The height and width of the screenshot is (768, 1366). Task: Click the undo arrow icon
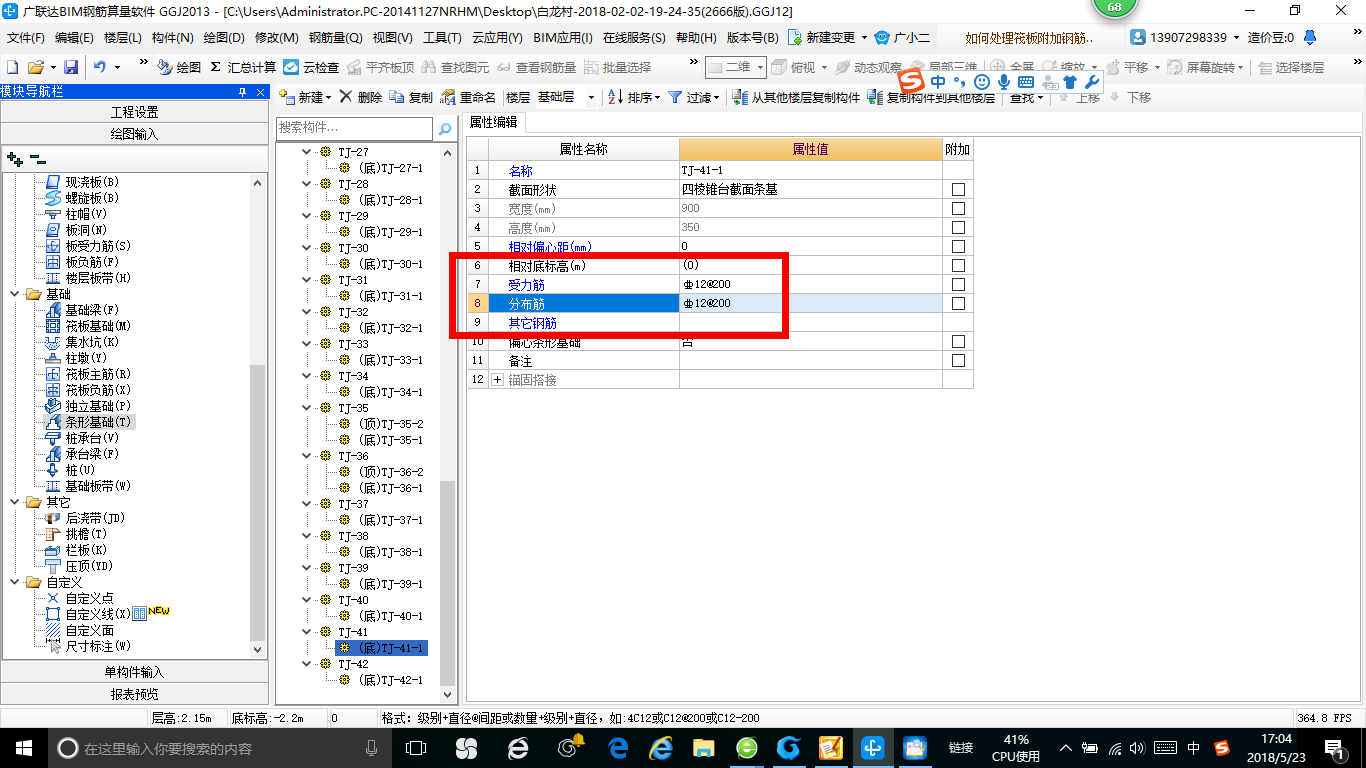(x=100, y=67)
